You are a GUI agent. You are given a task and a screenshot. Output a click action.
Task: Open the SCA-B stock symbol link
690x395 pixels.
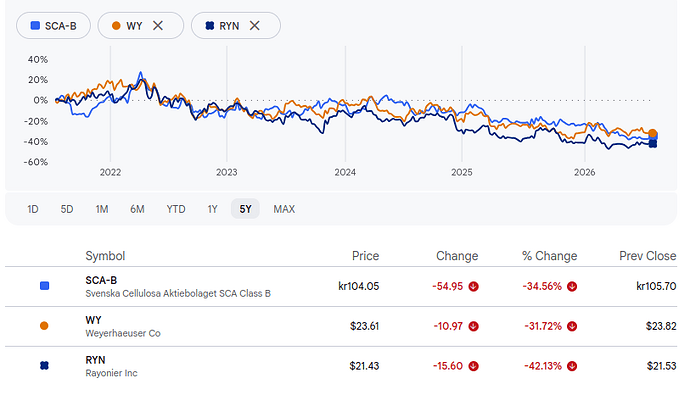click(x=101, y=280)
